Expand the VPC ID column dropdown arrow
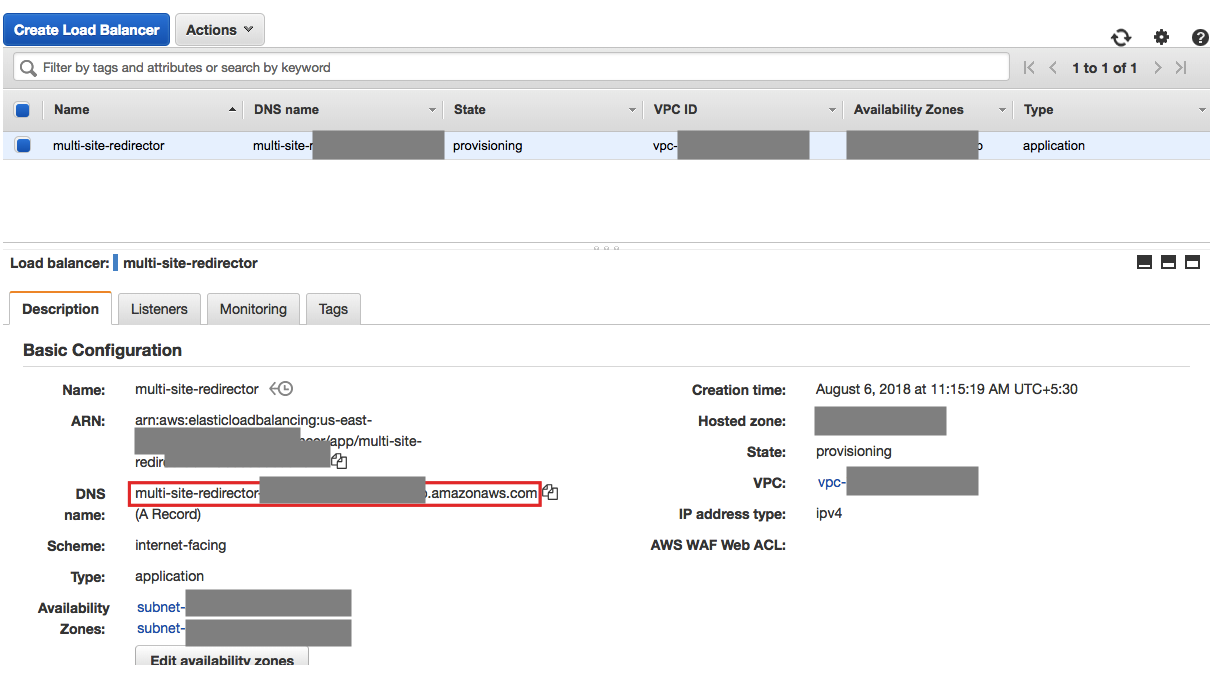Viewport: 1224px width, 673px height. 832,110
